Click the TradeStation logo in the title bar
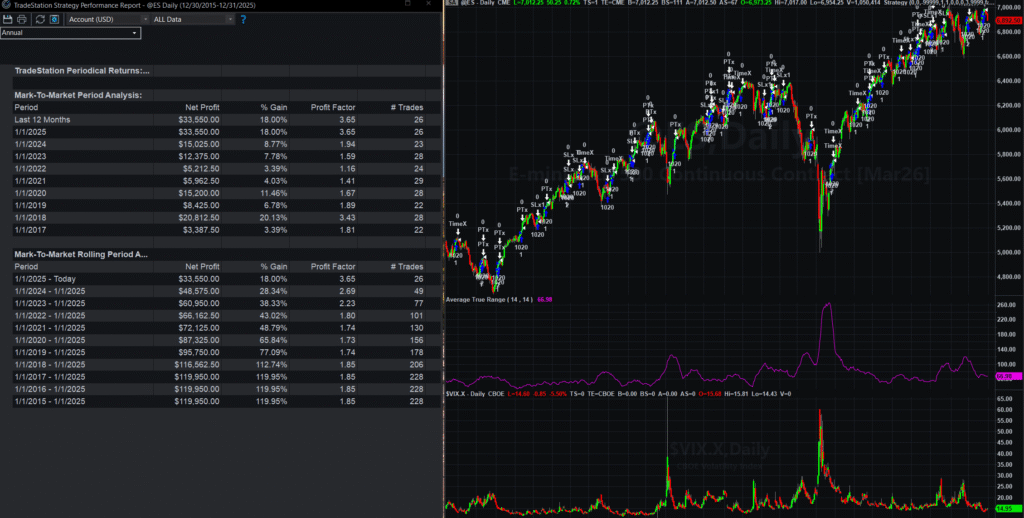This screenshot has height=518, width=1024. [6, 5]
